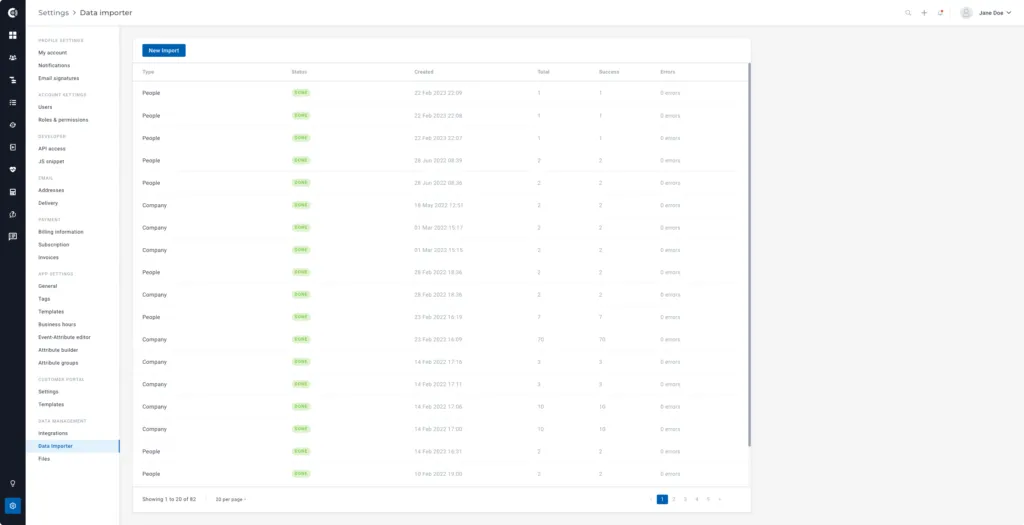Open the notifications bell with red dot
This screenshot has height=525, width=1024.
(940, 12)
